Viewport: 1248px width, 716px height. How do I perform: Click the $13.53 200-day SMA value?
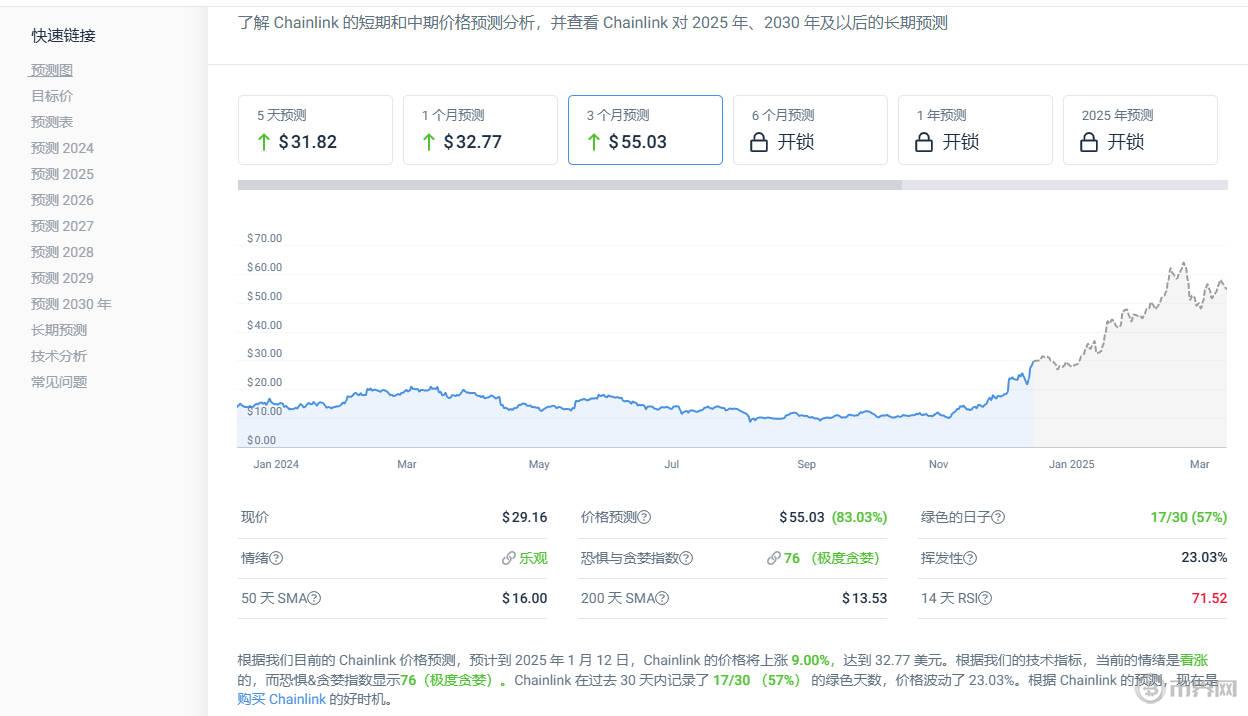click(x=865, y=598)
